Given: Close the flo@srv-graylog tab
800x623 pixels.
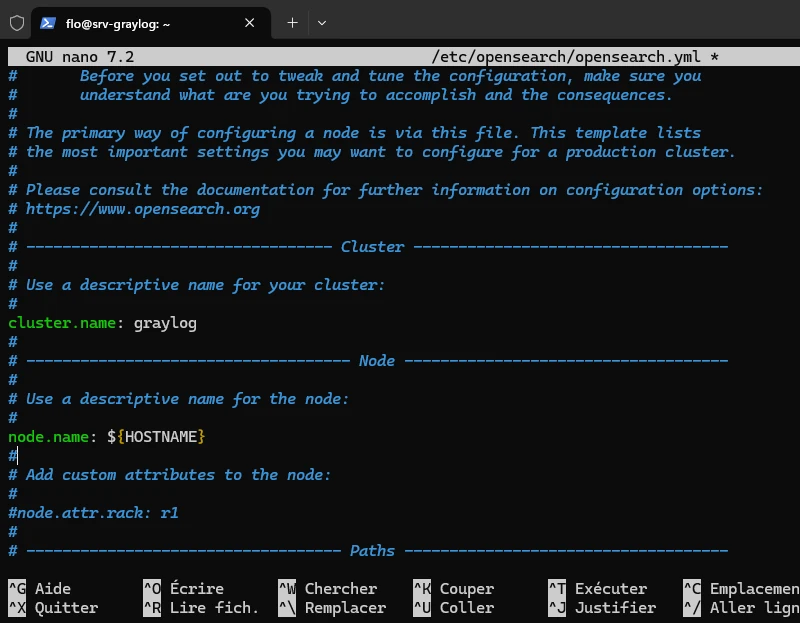Looking at the screenshot, I should (x=250, y=22).
